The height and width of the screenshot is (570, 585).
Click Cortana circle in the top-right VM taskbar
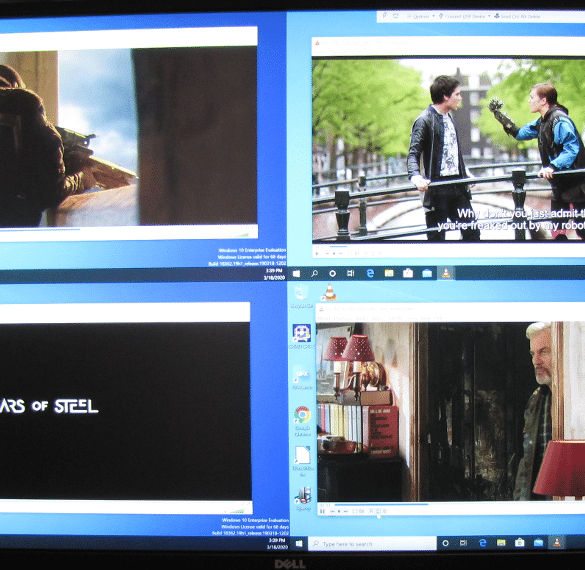pyautogui.click(x=332, y=273)
